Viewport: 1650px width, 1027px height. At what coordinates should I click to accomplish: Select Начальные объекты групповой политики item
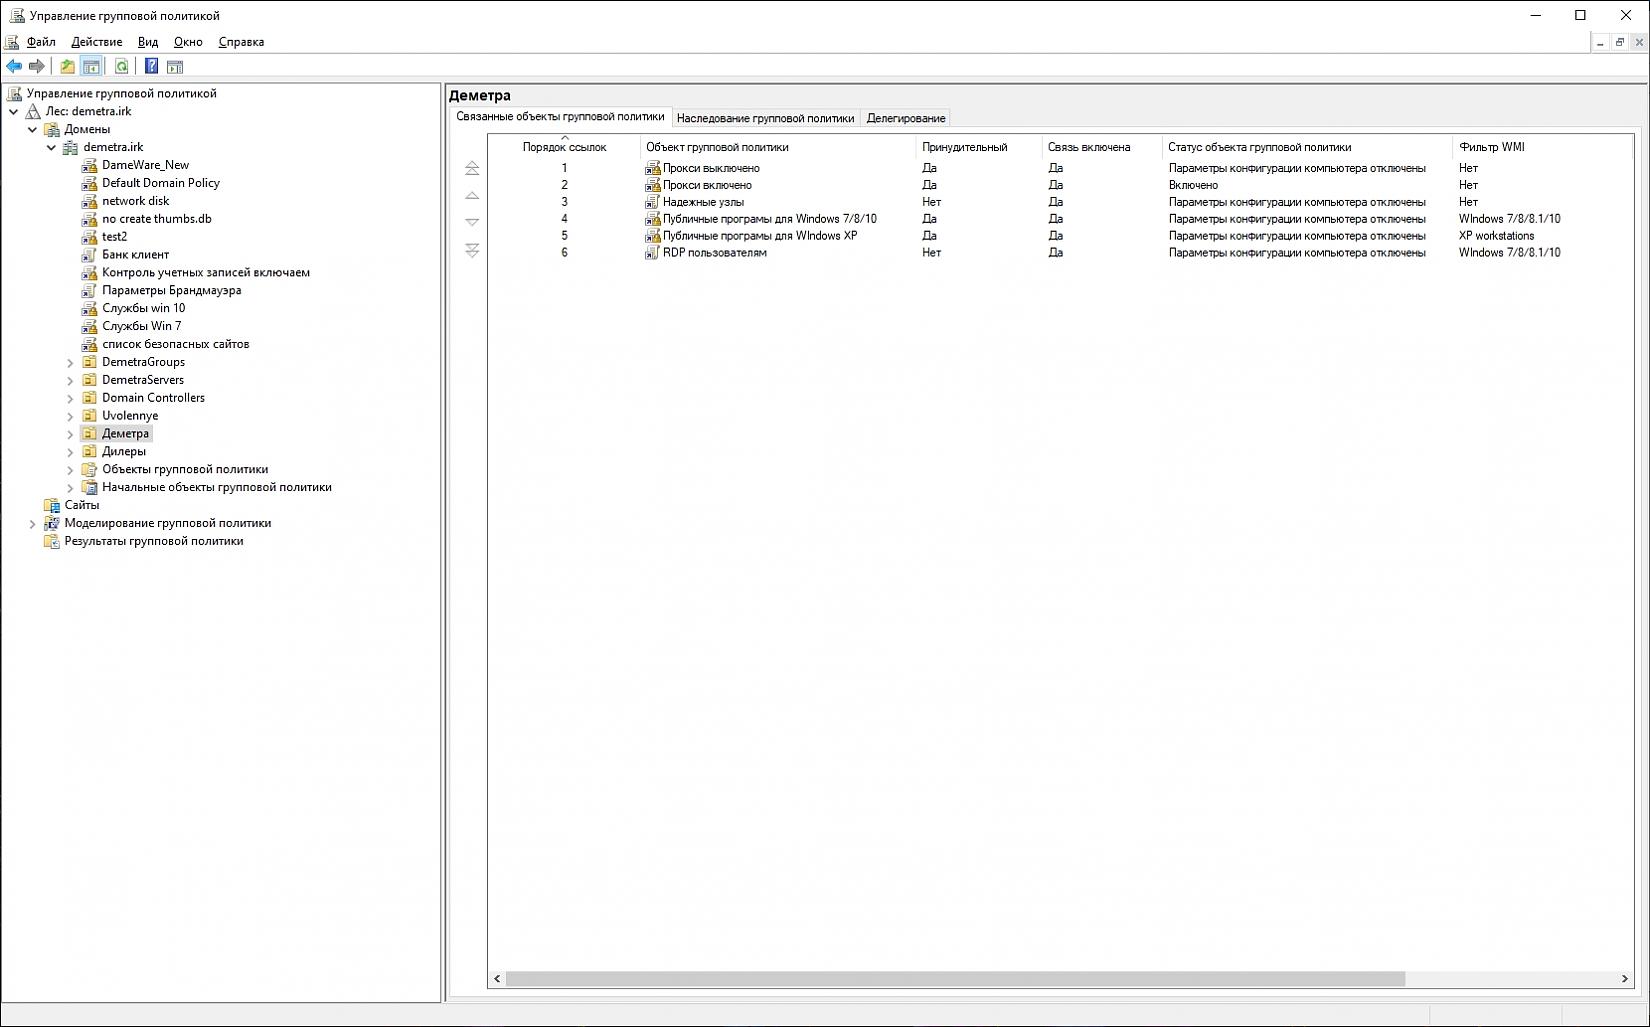[217, 487]
